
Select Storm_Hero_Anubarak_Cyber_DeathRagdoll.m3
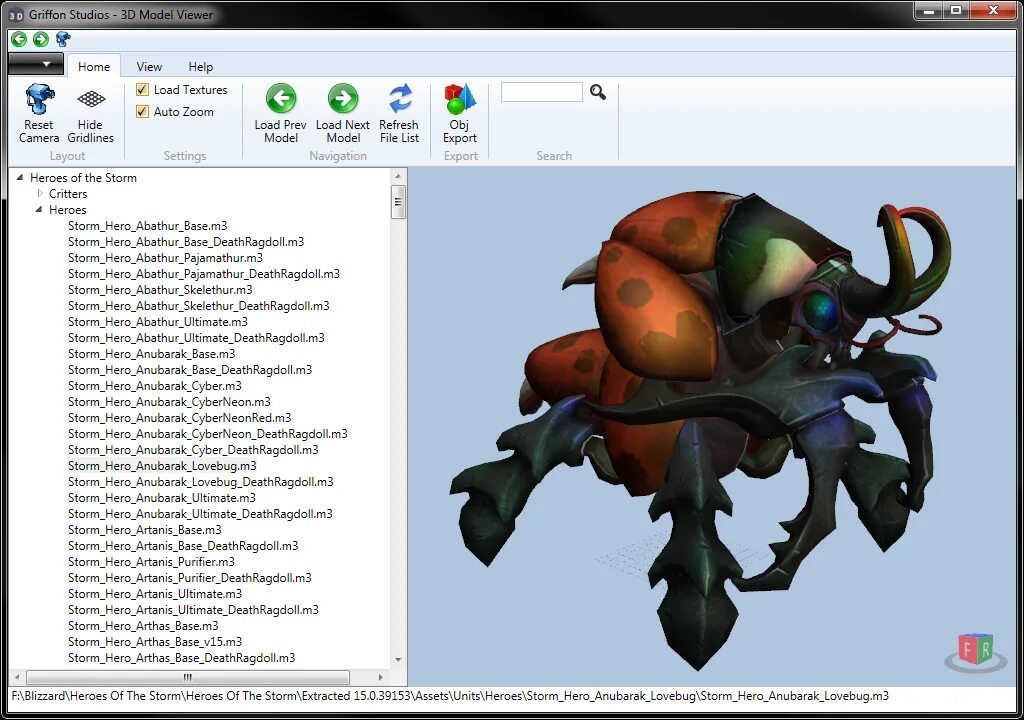(x=193, y=450)
